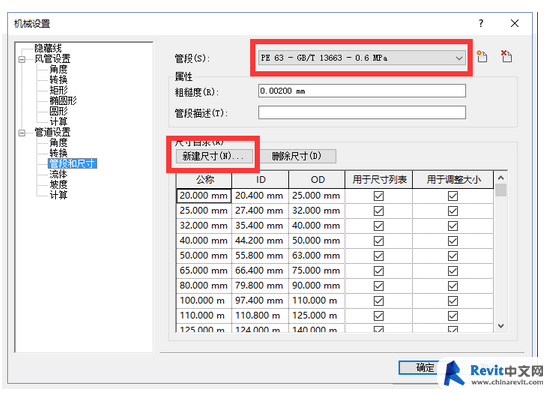Click the help question mark button

point(481,23)
